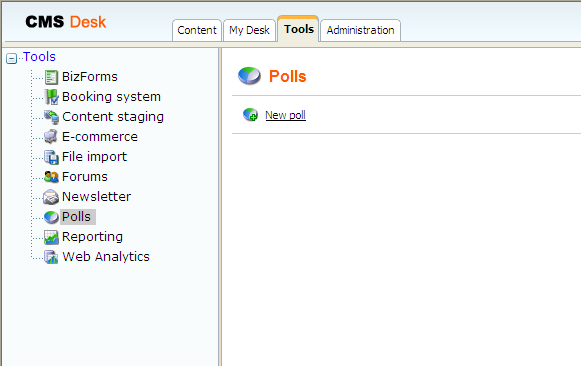This screenshot has height=366, width=581.
Task: Click the CMS Desk logo
Action: click(x=66, y=22)
